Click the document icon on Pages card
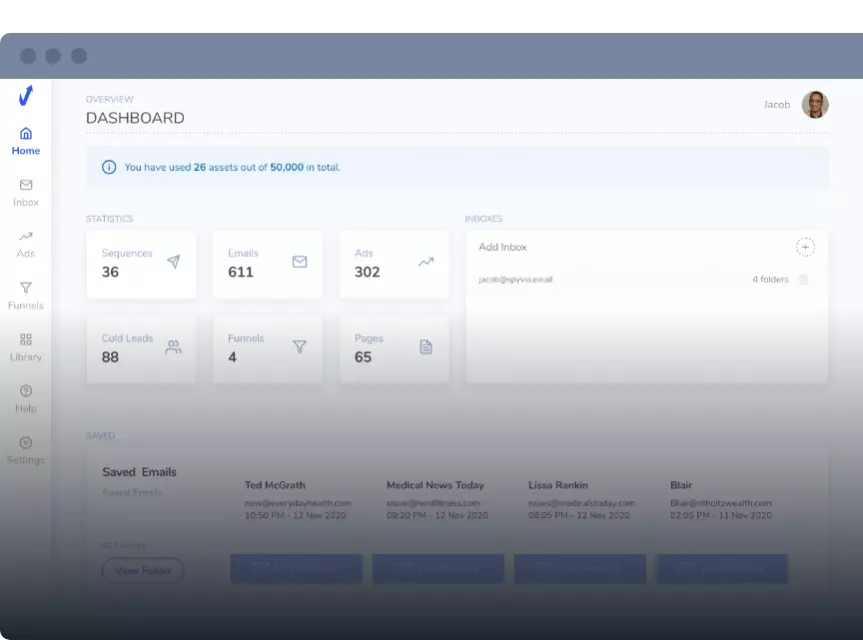 point(426,347)
